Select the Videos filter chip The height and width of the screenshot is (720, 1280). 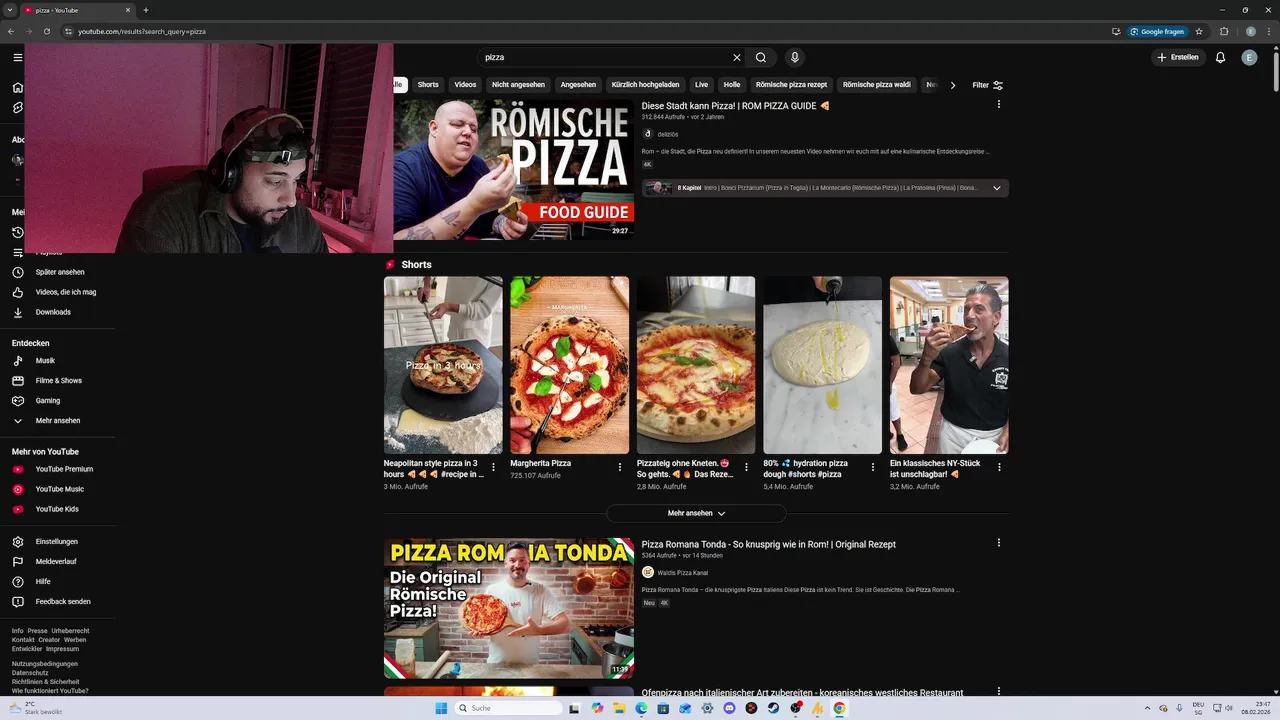pyautogui.click(x=465, y=85)
